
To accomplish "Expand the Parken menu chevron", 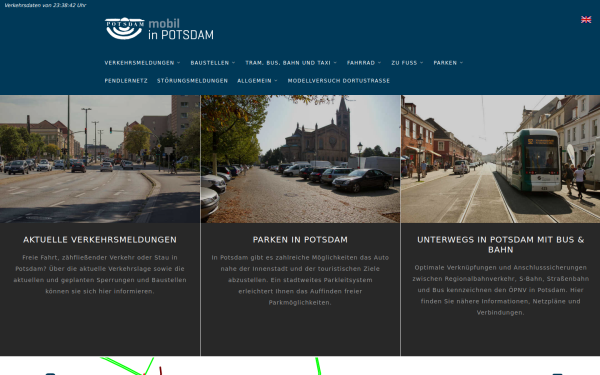I will tap(461, 63).
